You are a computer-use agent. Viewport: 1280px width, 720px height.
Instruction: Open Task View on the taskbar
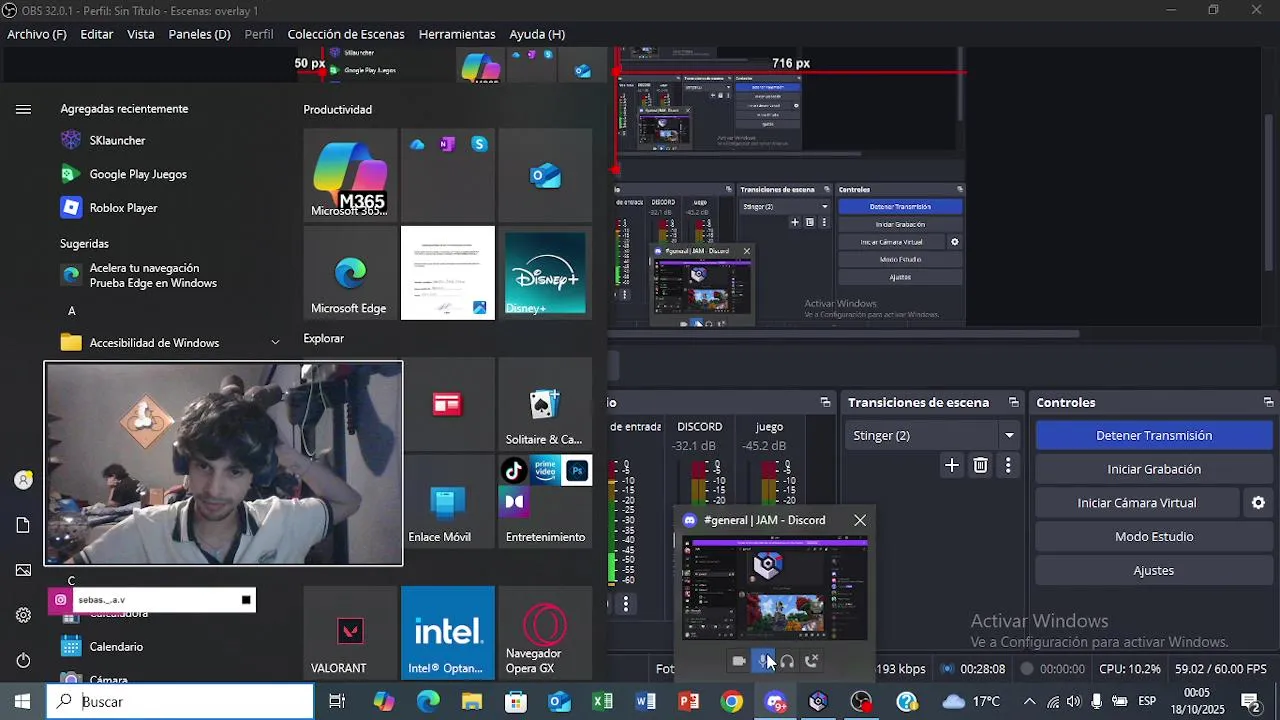(337, 702)
